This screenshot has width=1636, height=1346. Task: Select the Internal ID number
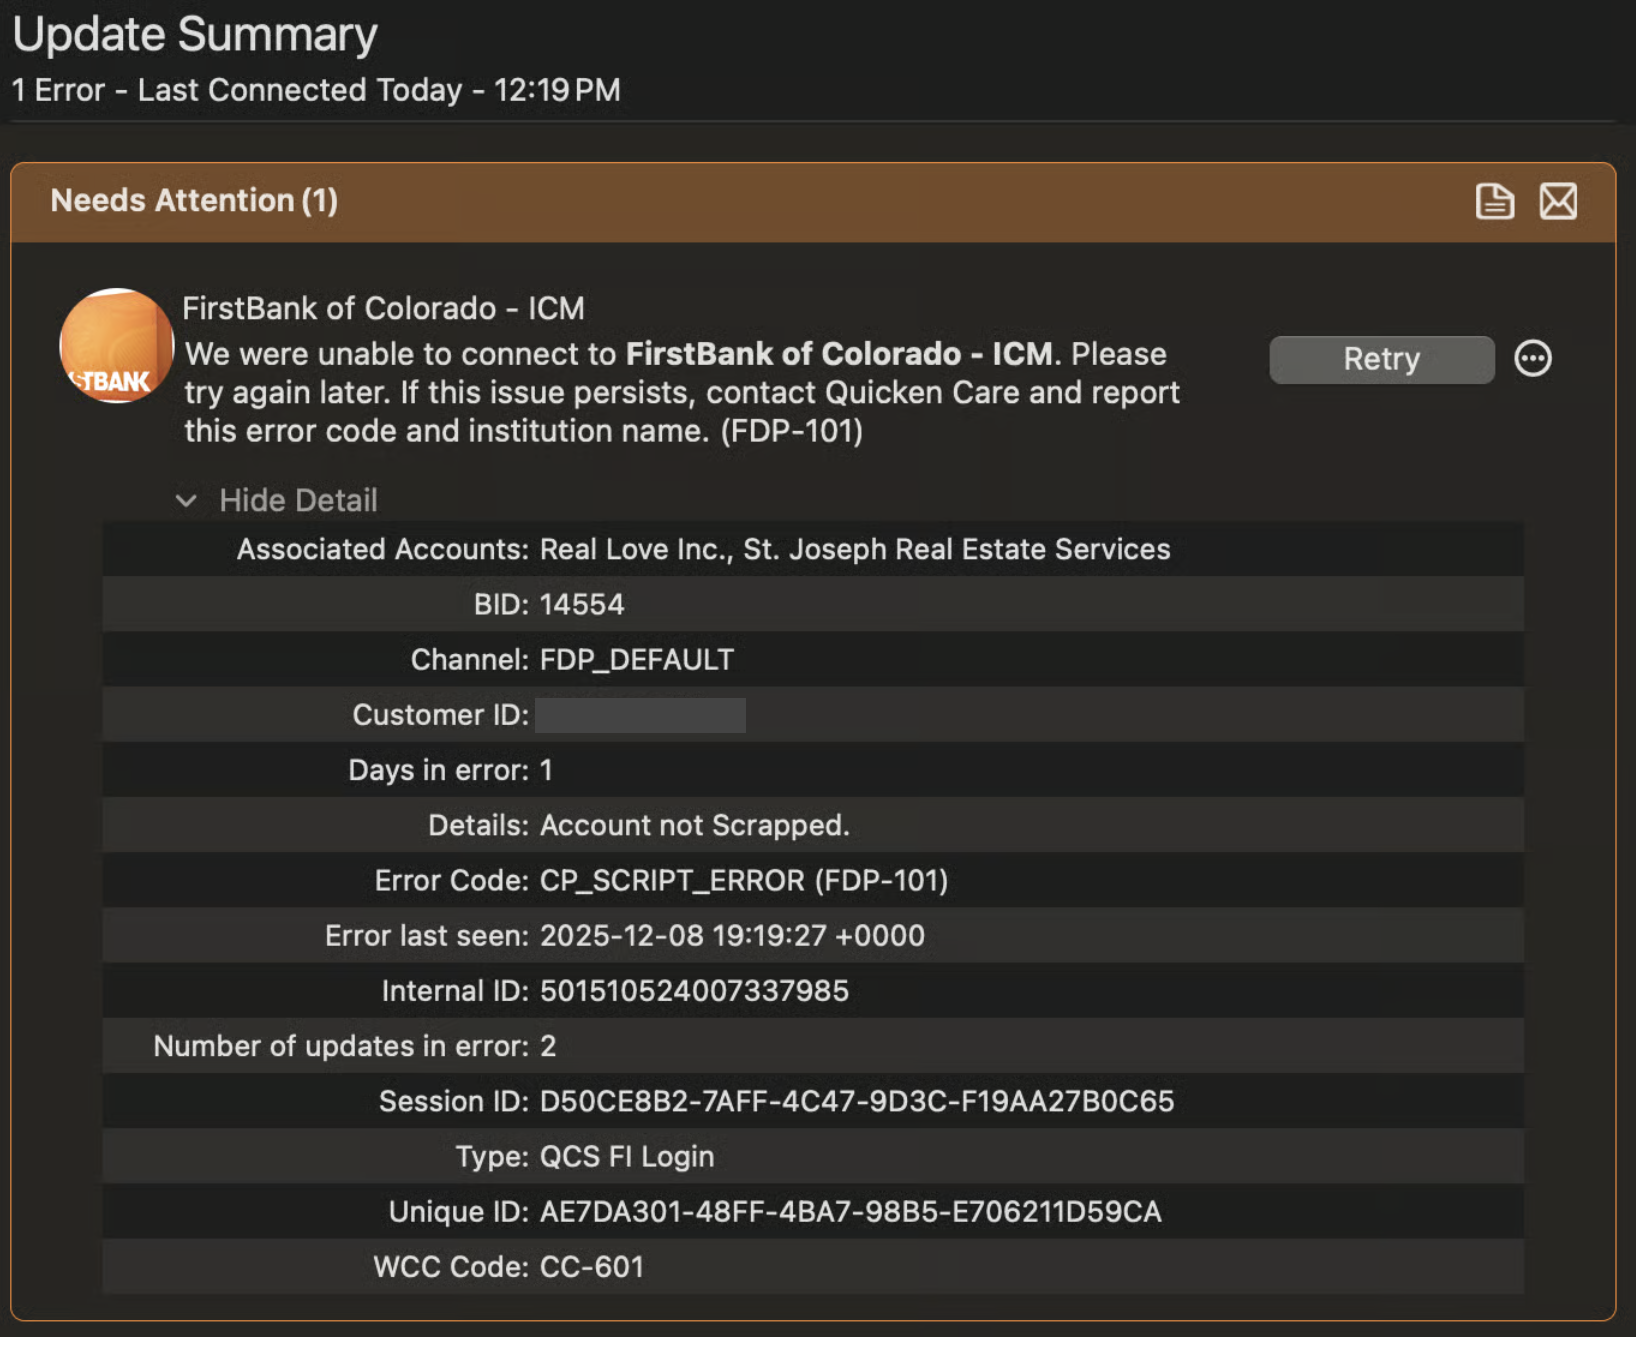pyautogui.click(x=694, y=991)
